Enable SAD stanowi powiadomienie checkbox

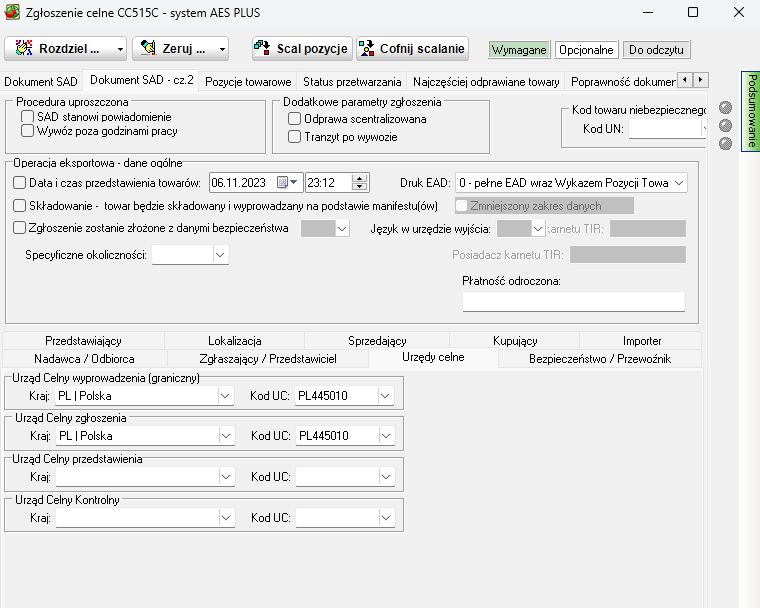pyautogui.click(x=27, y=117)
